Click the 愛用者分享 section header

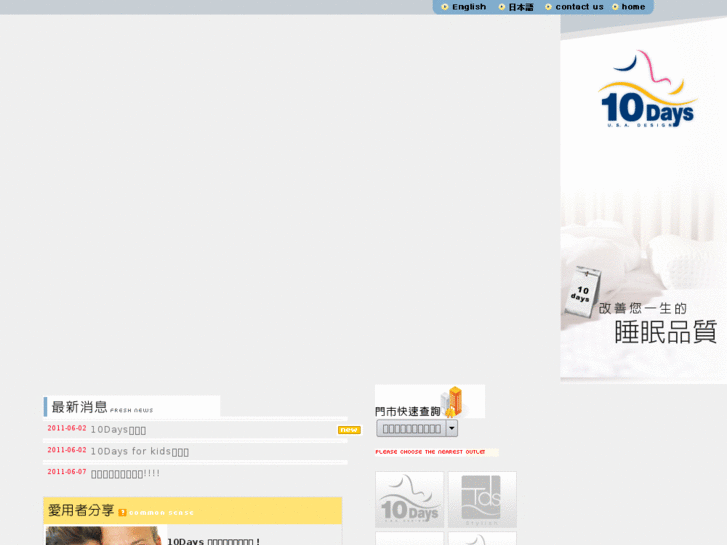(193, 511)
